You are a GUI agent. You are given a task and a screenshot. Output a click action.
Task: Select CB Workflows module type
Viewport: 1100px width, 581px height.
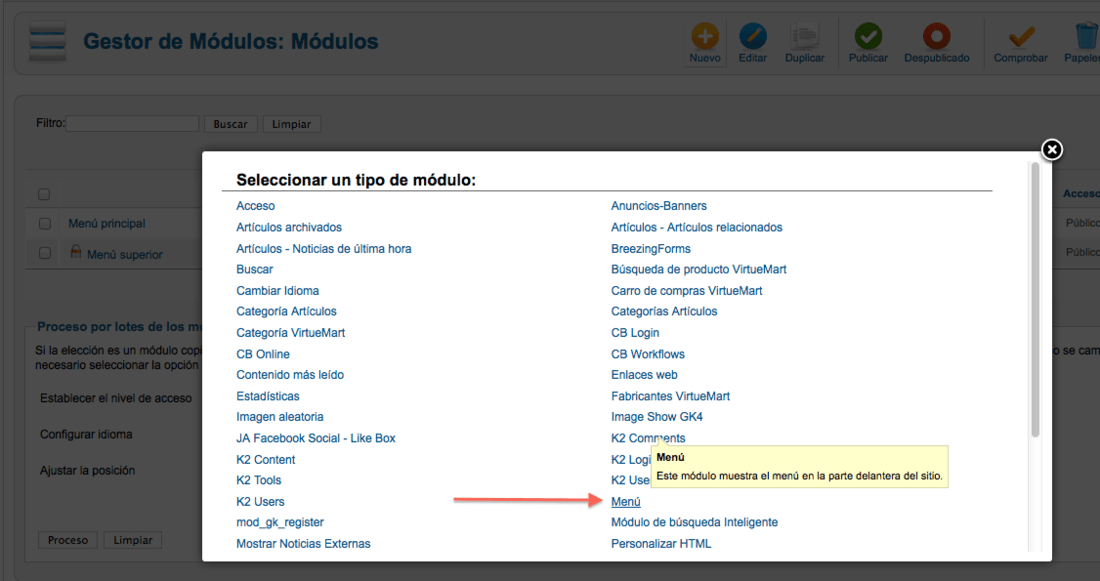(648, 354)
